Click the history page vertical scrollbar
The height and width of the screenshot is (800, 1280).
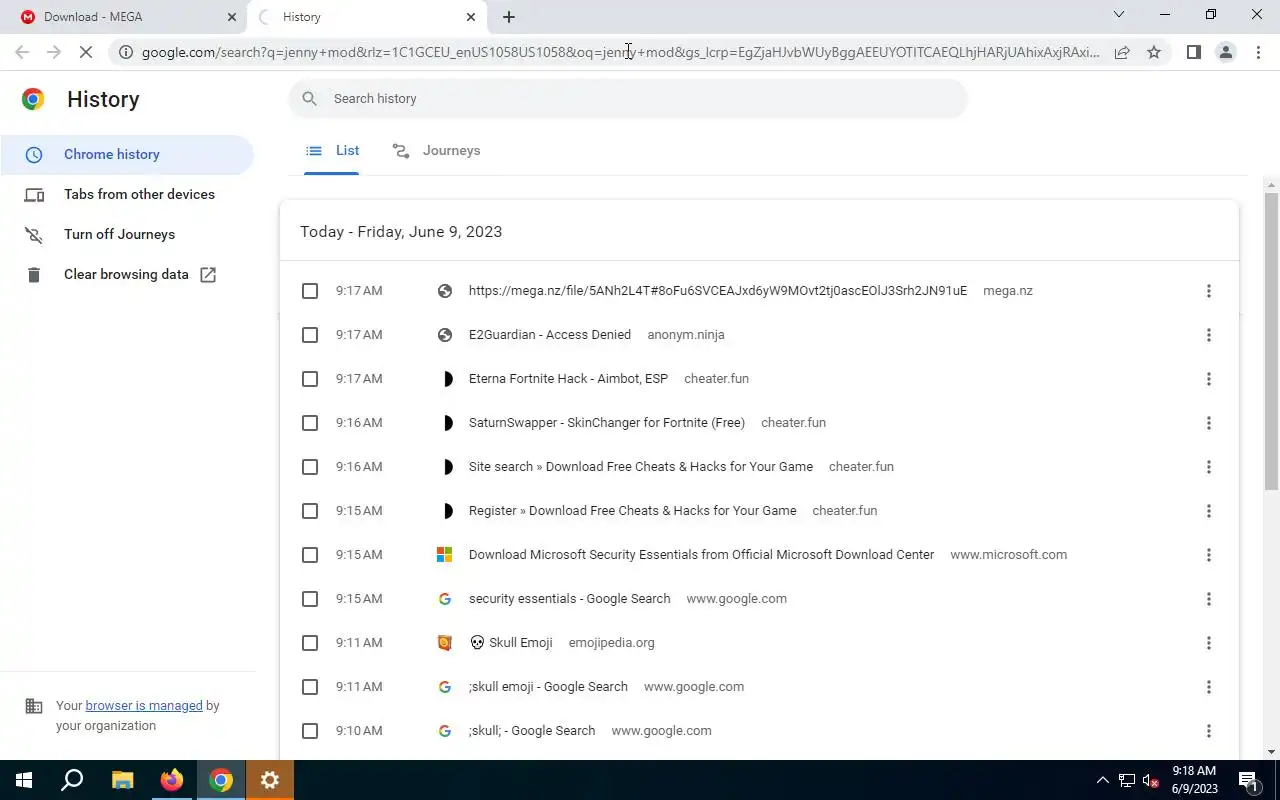(1272, 340)
